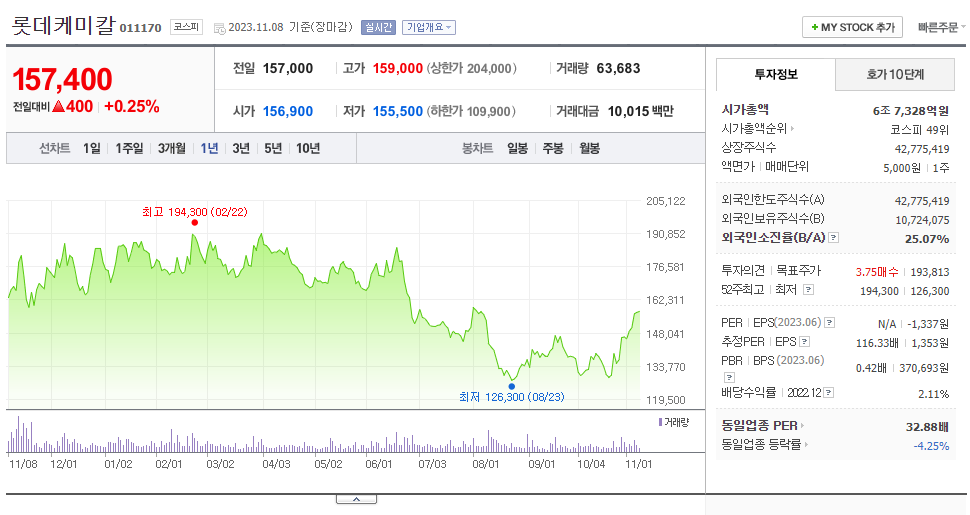Select the 3년 line chart period
This screenshot has height=515, width=970.
pos(241,149)
